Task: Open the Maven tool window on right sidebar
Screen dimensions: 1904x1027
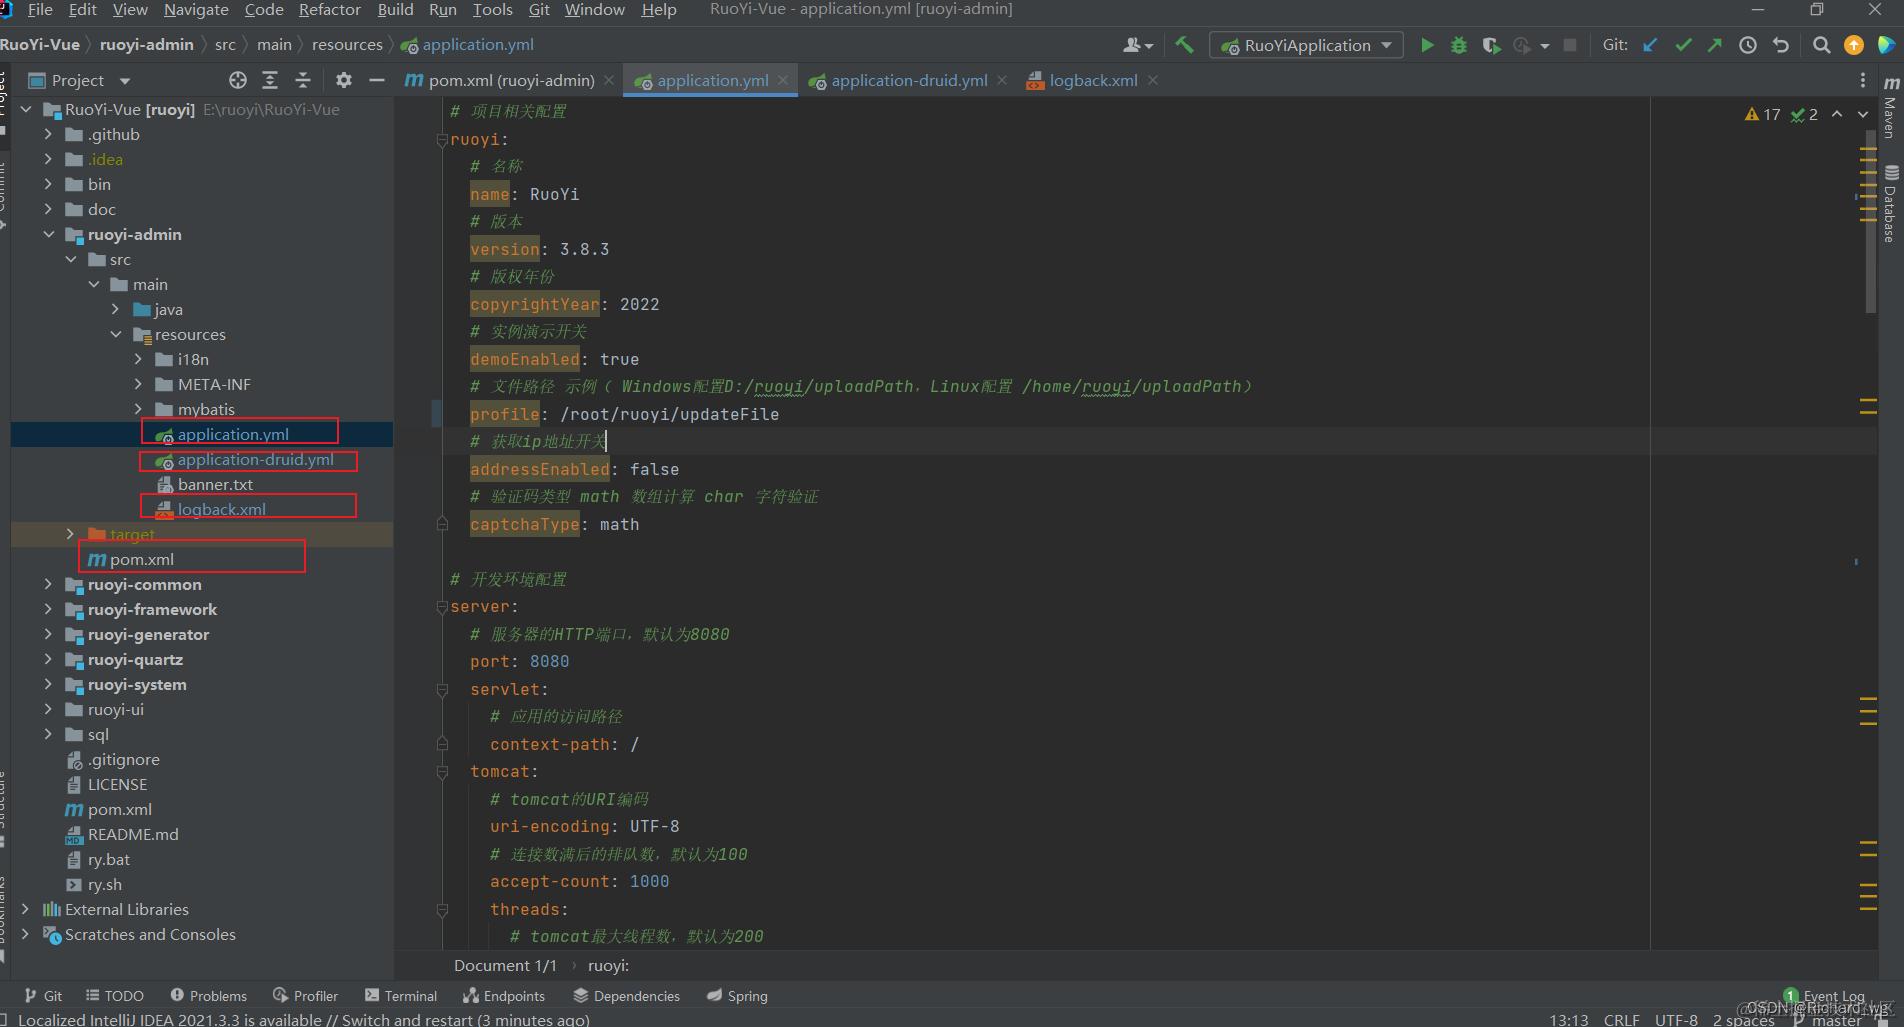Action: tap(1890, 110)
